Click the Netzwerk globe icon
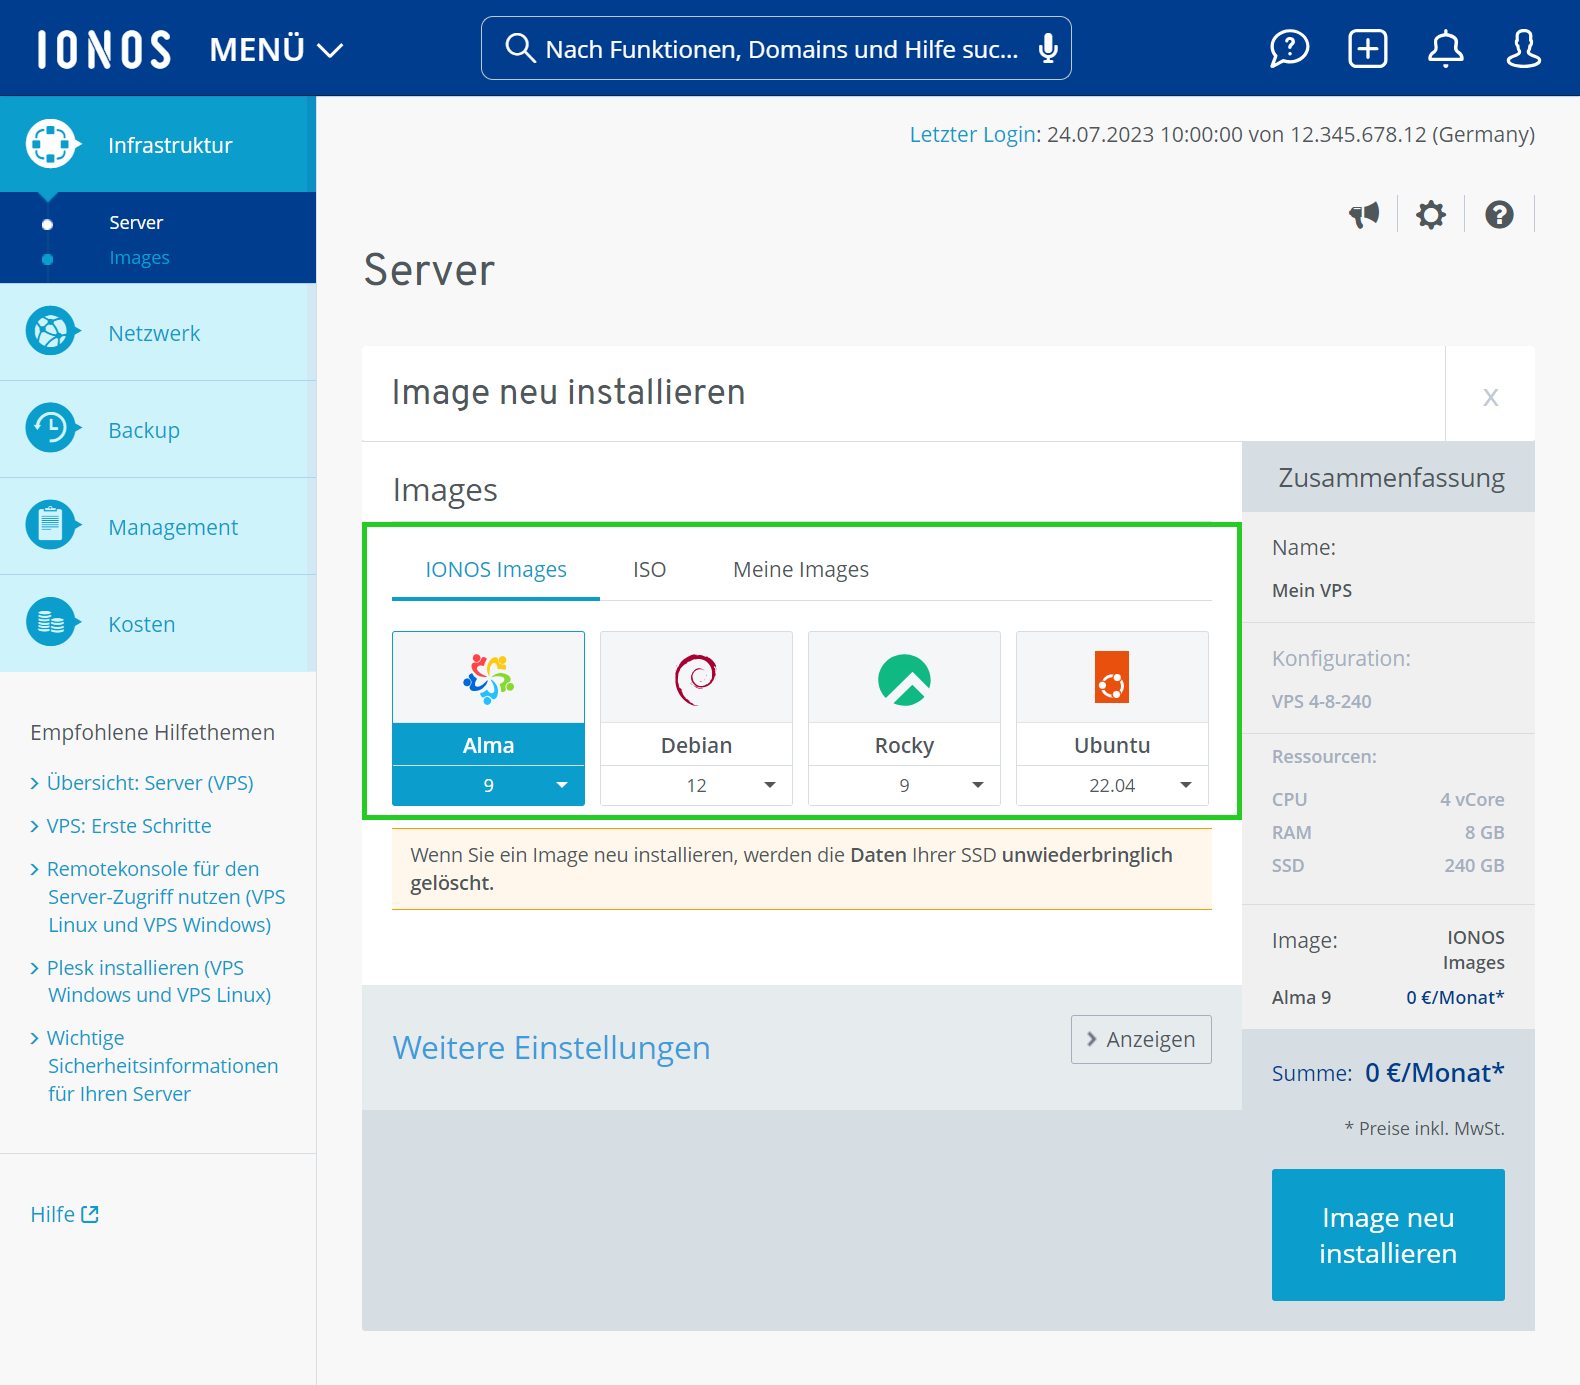Screen dimensions: 1580x1385 (51, 331)
